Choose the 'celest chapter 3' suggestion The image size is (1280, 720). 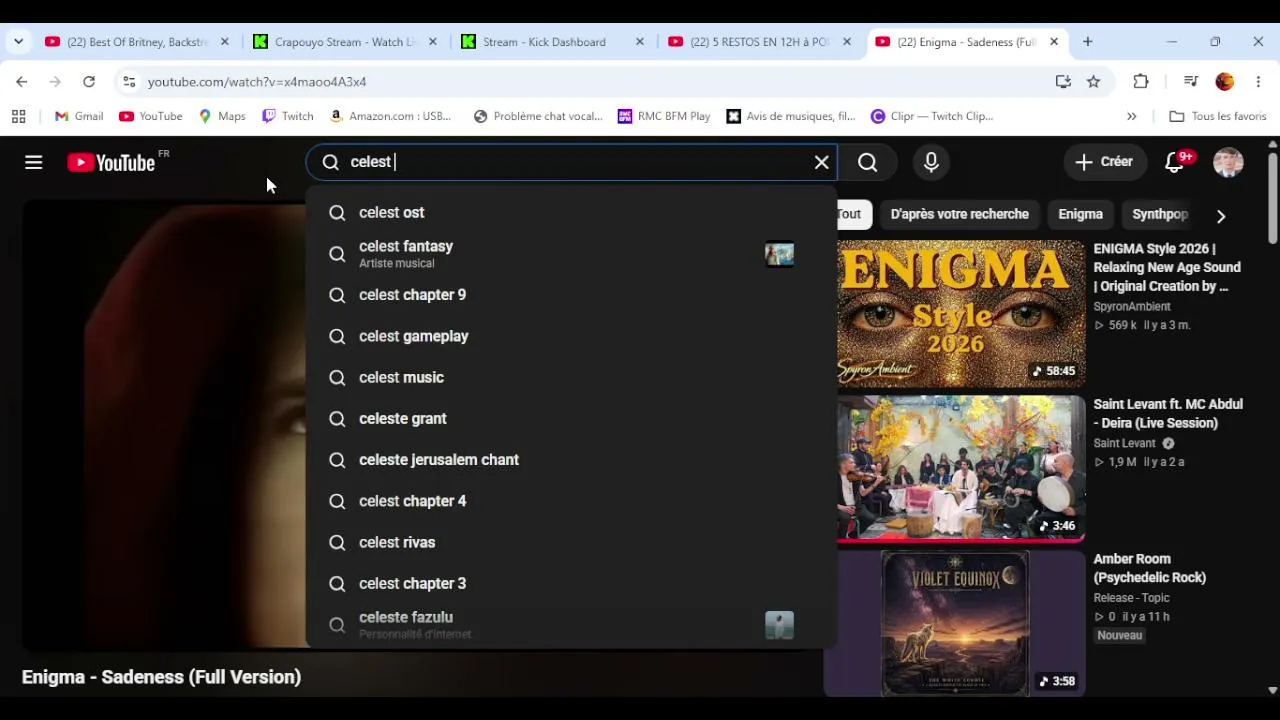571,583
